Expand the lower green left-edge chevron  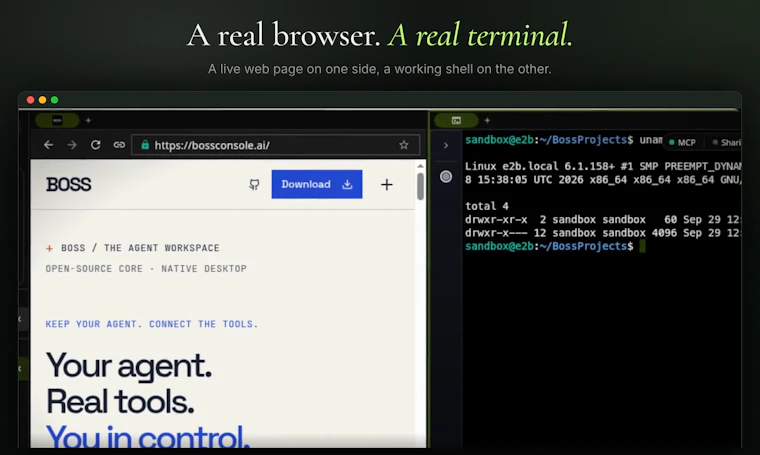coord(20,369)
